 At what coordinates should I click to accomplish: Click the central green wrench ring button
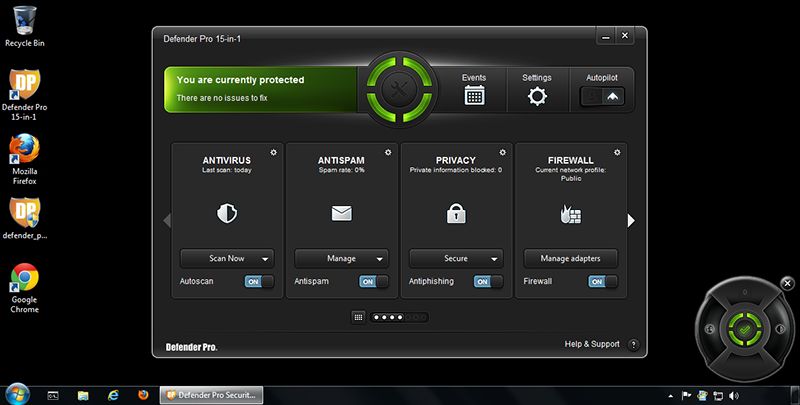pos(399,89)
